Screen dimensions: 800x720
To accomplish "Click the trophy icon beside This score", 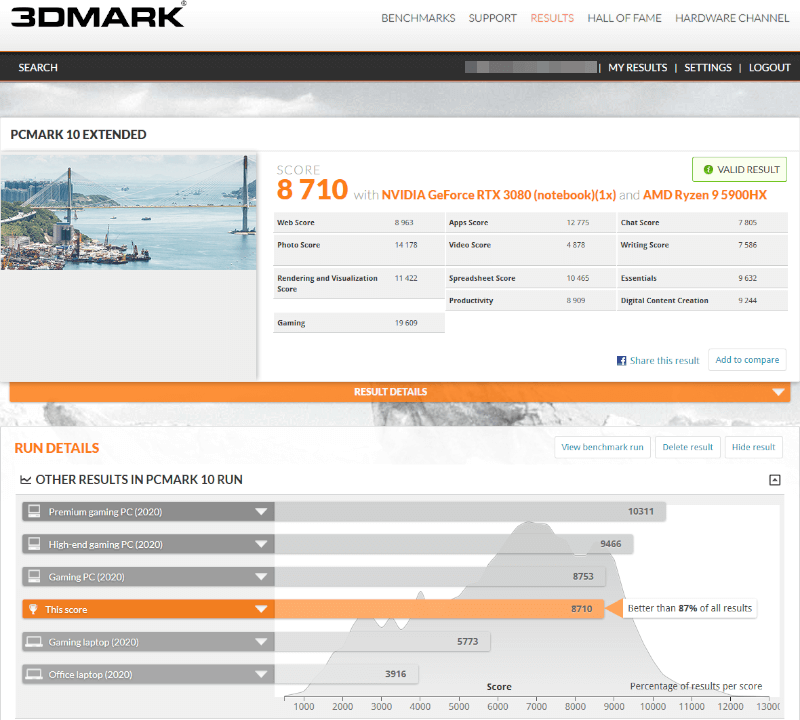I will tap(34, 609).
